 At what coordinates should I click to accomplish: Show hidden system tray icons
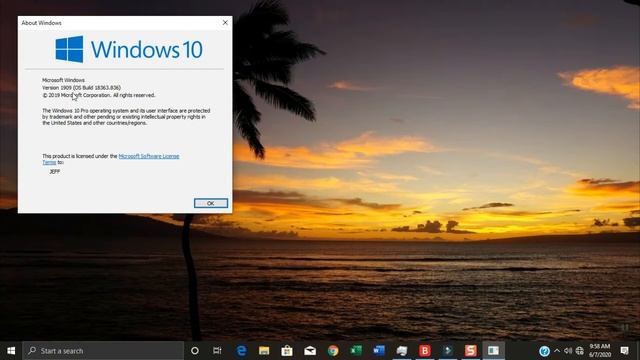[x=557, y=351]
